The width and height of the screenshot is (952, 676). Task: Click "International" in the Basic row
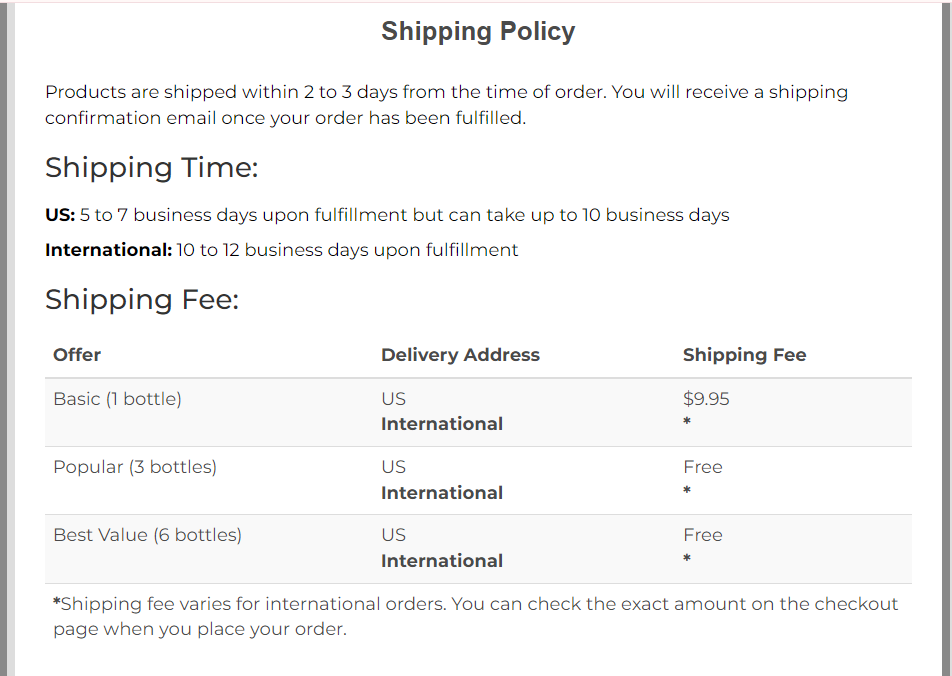click(442, 424)
